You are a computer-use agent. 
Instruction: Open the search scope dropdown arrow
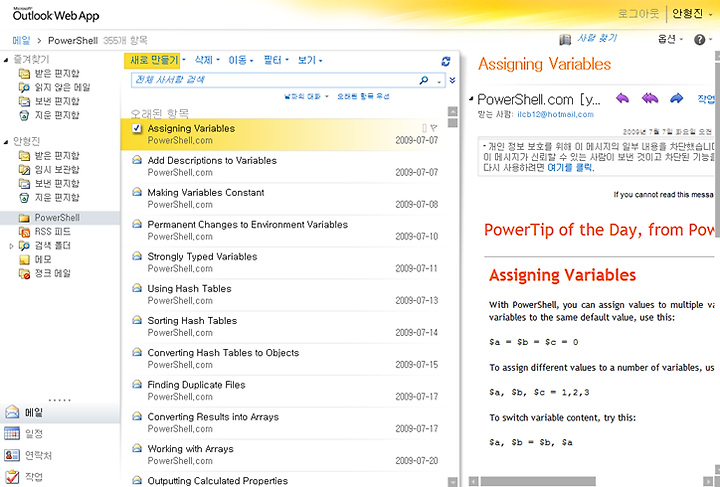click(x=439, y=81)
